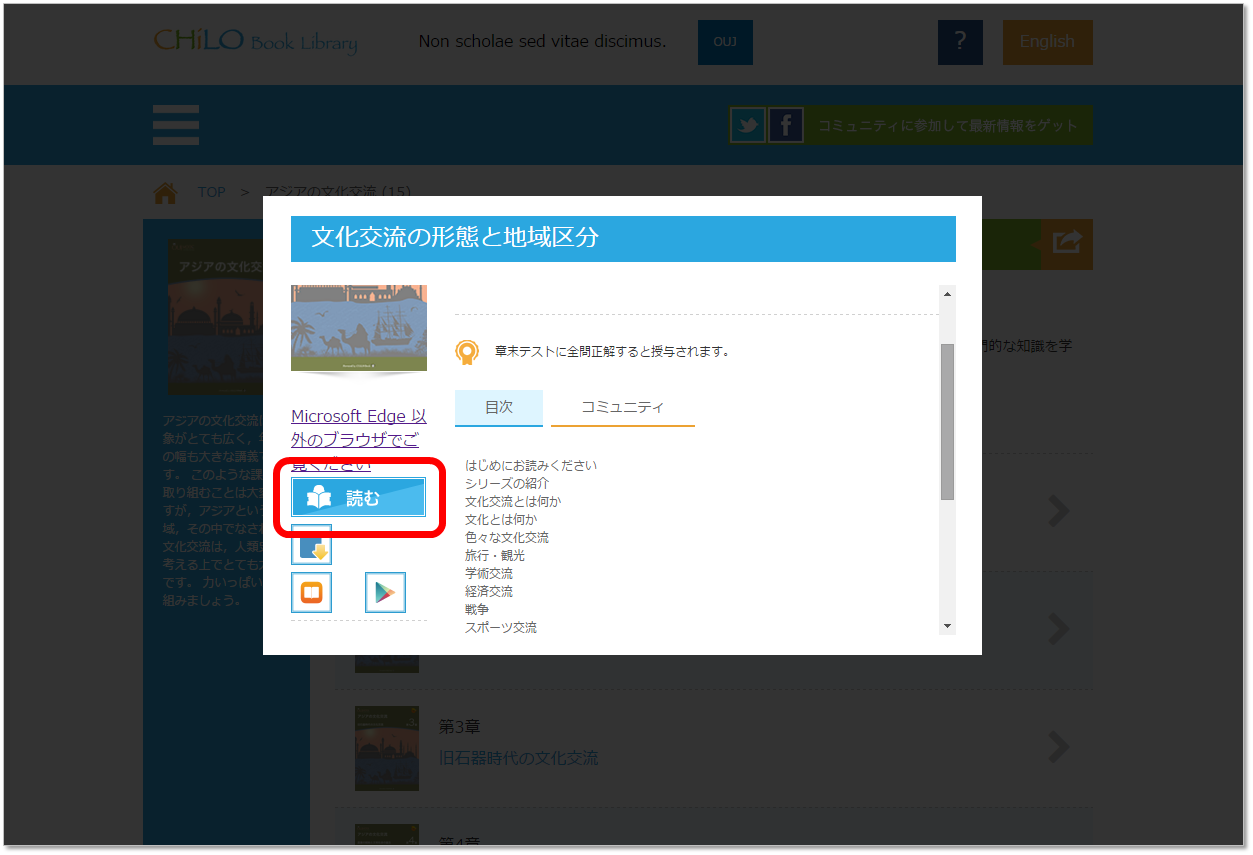Click the OUJ button in the header
1253x855 pixels.
pos(725,42)
